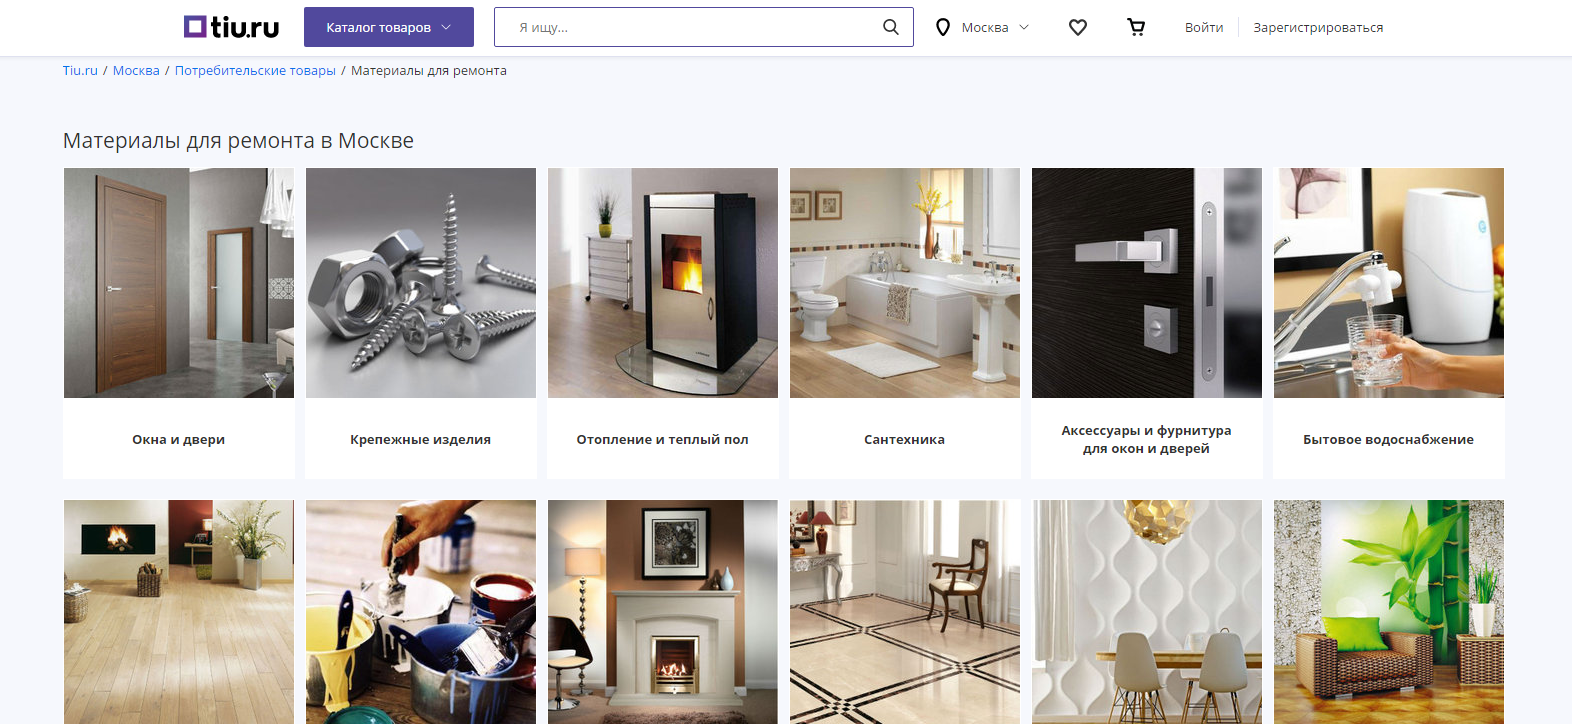1572x724 pixels.
Task: Click the location pin icon
Action: (x=942, y=27)
